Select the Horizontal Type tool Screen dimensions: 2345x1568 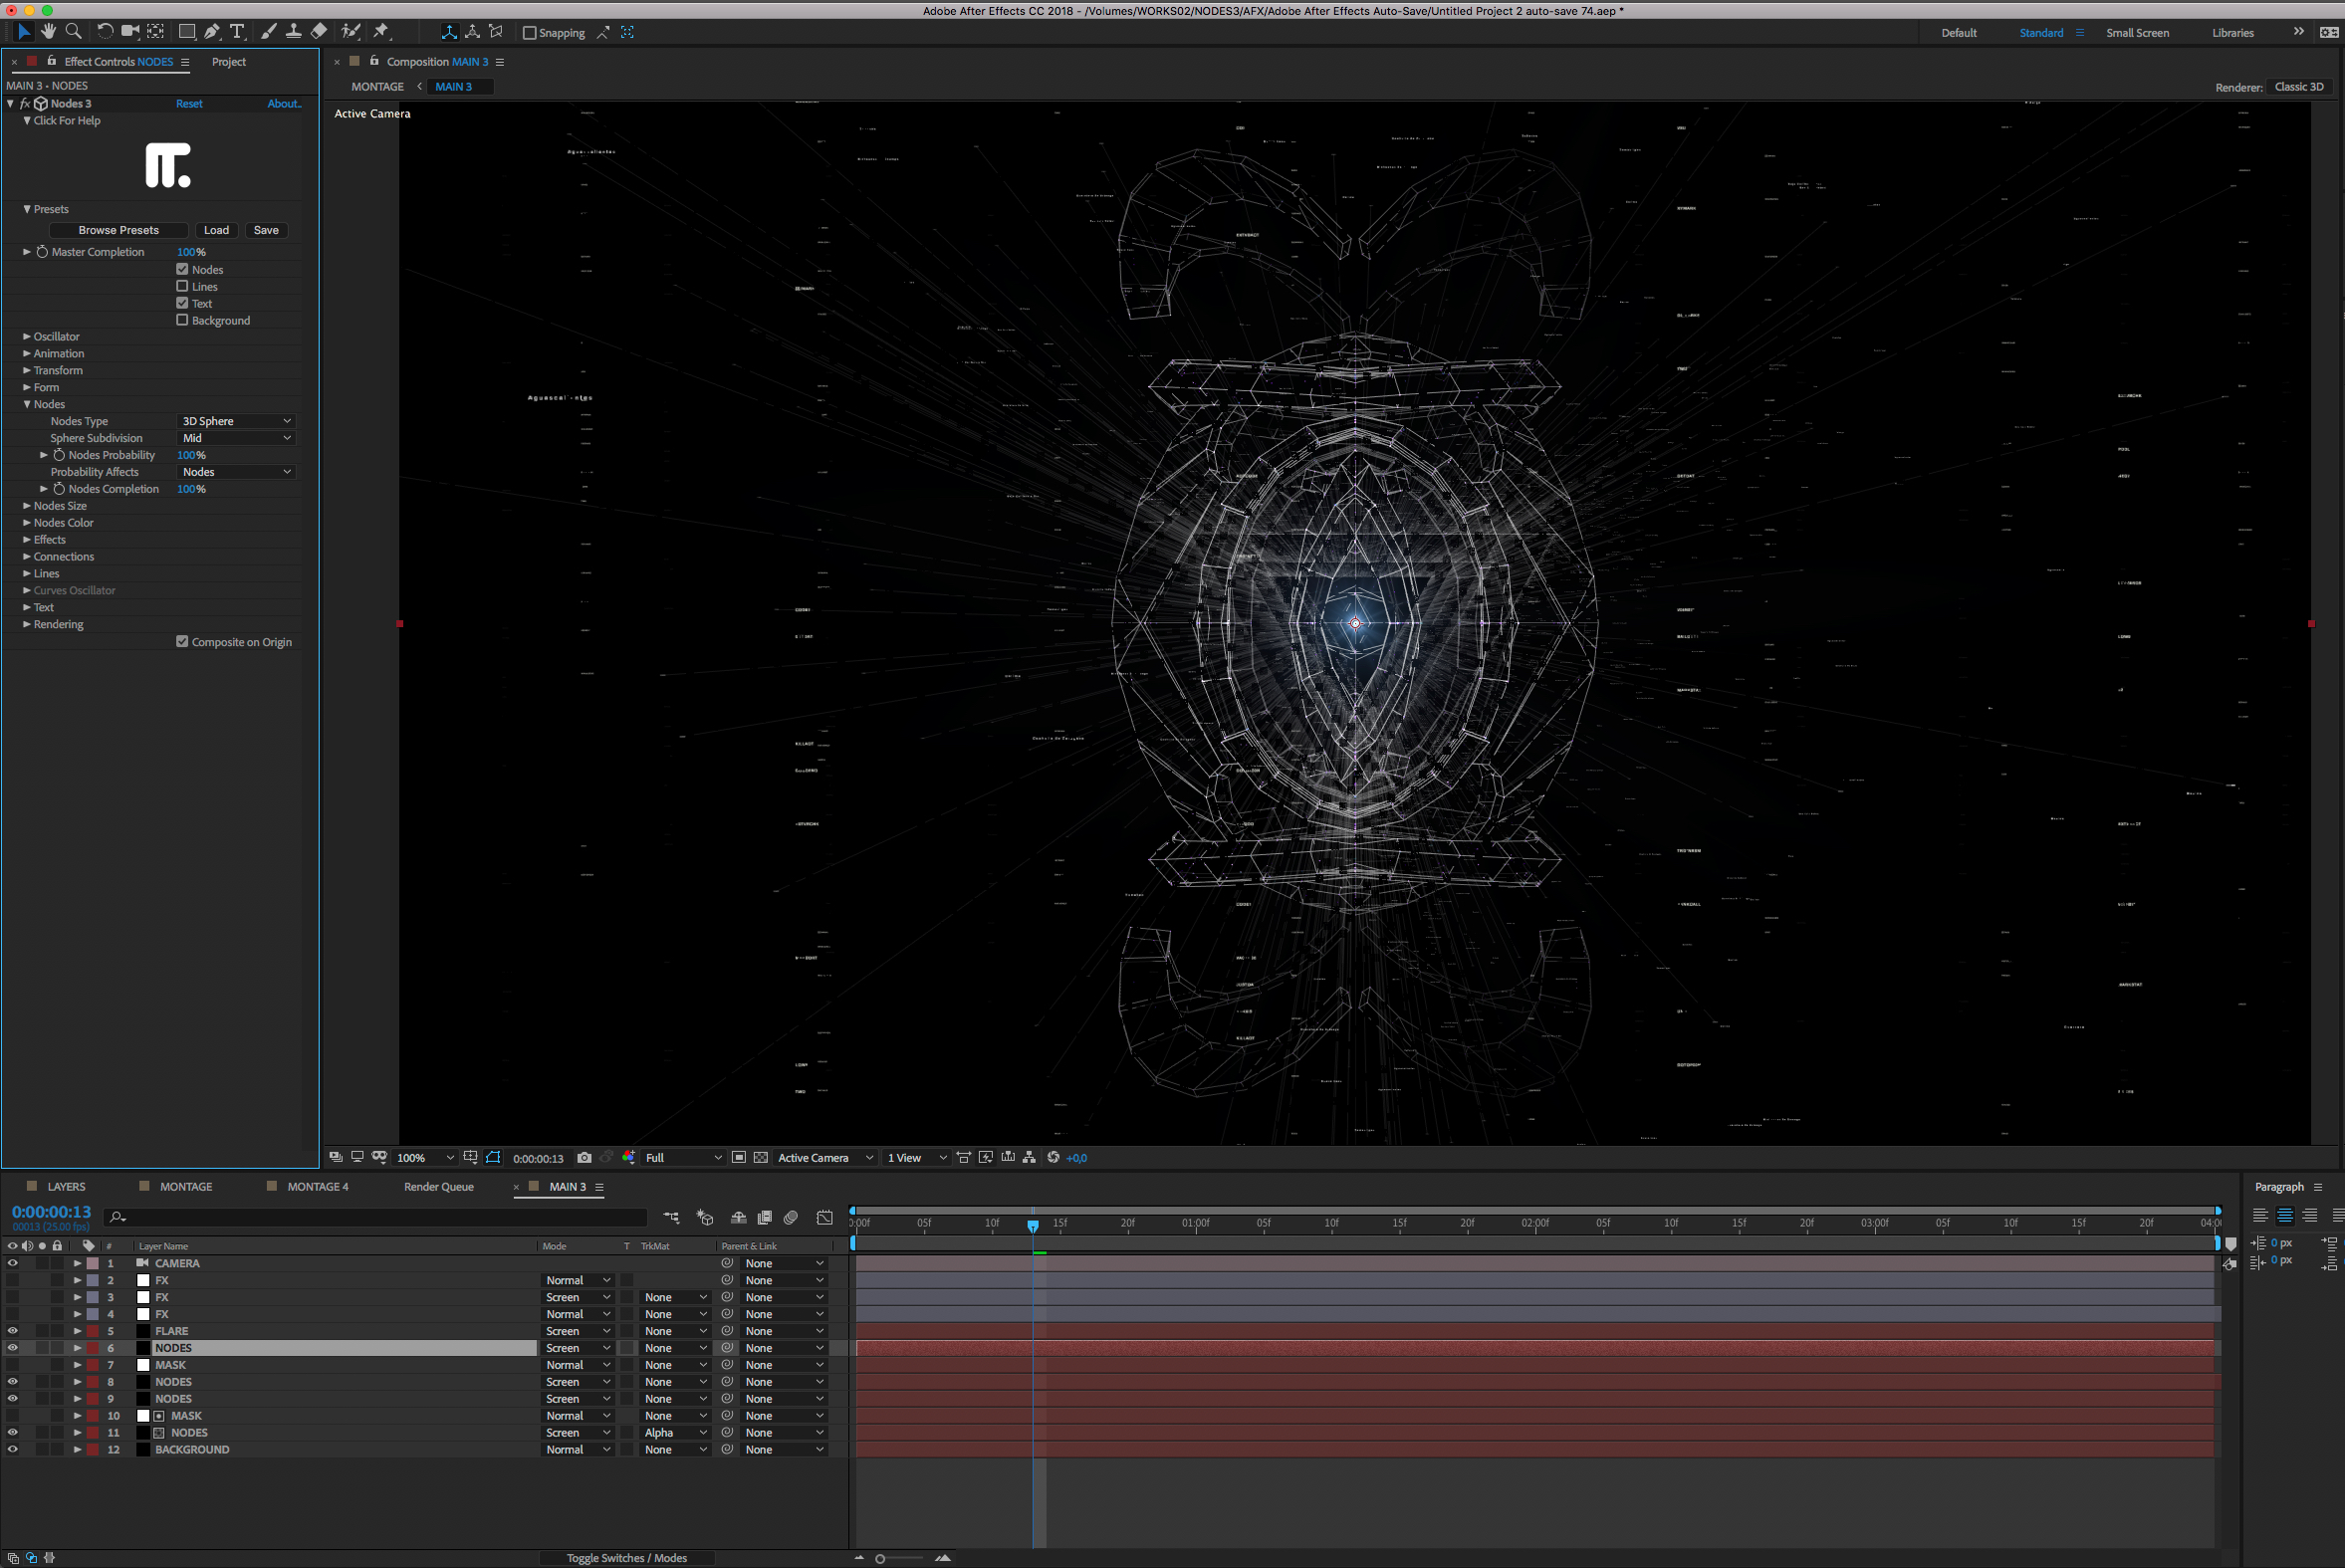coord(237,32)
